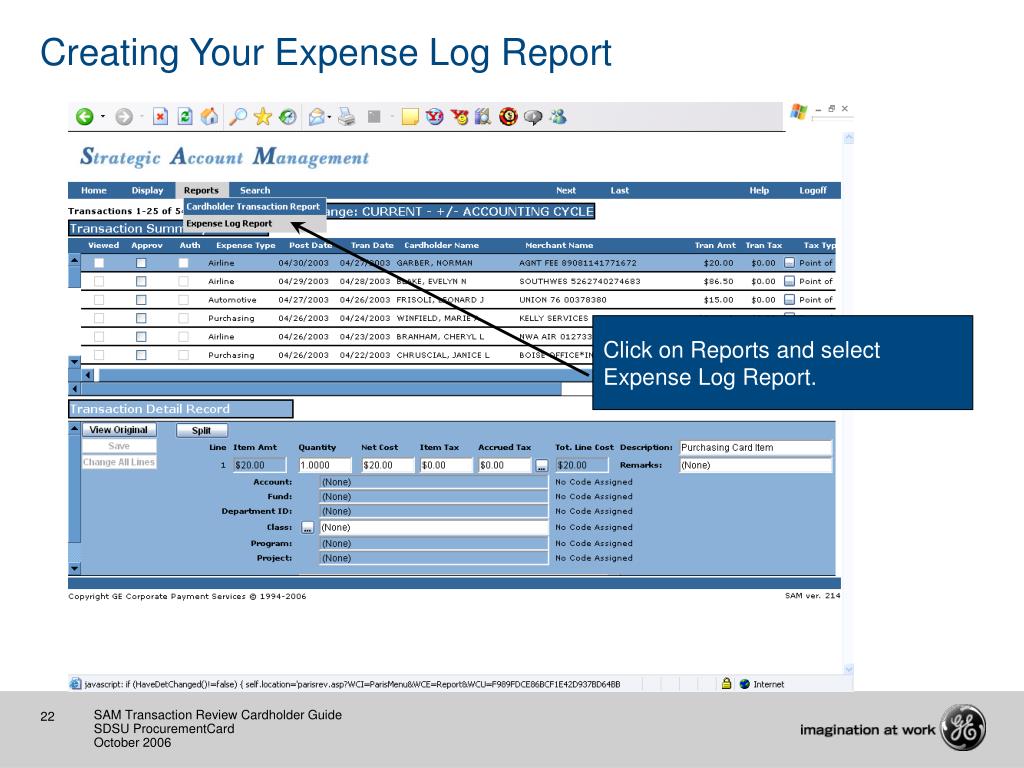Click the Remarks field
Image resolution: width=1024 pixels, height=768 pixels.
[756, 465]
